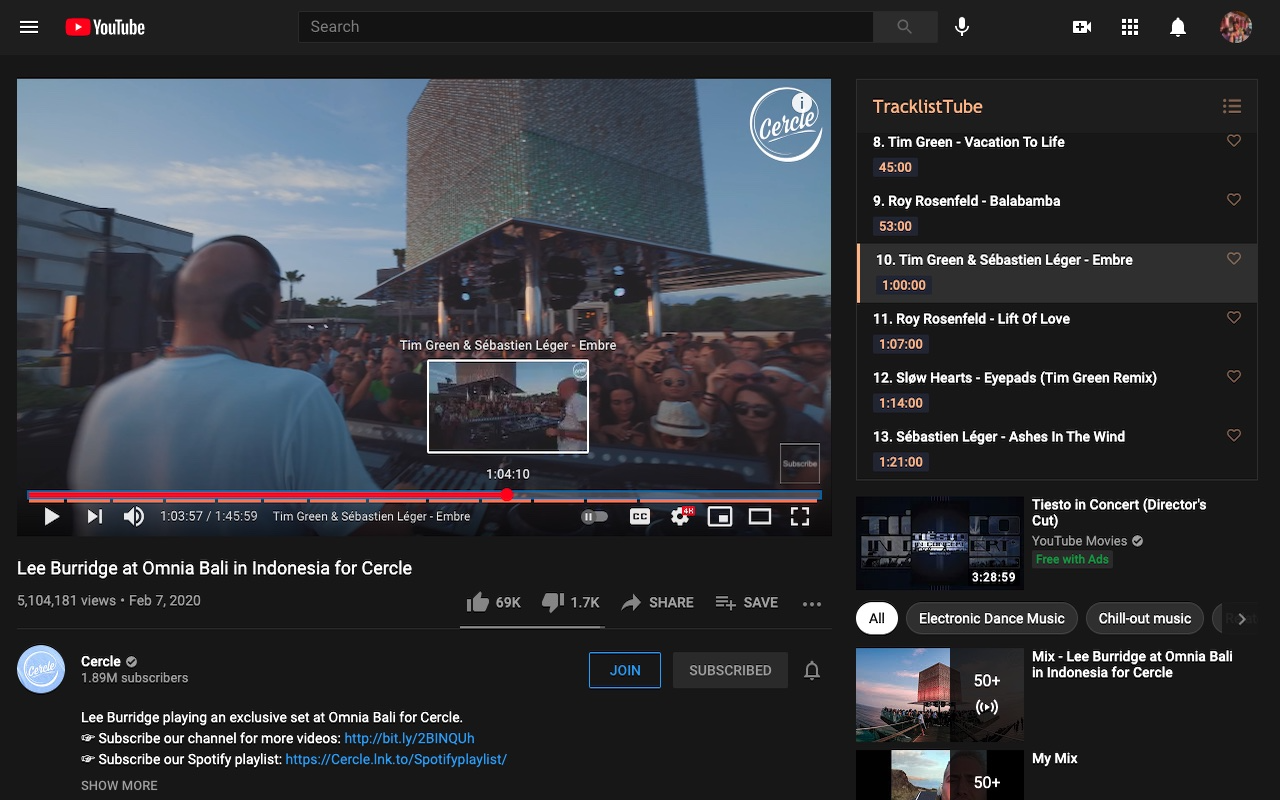Select the Chill-out music chip
This screenshot has height=800, width=1280.
point(1145,618)
